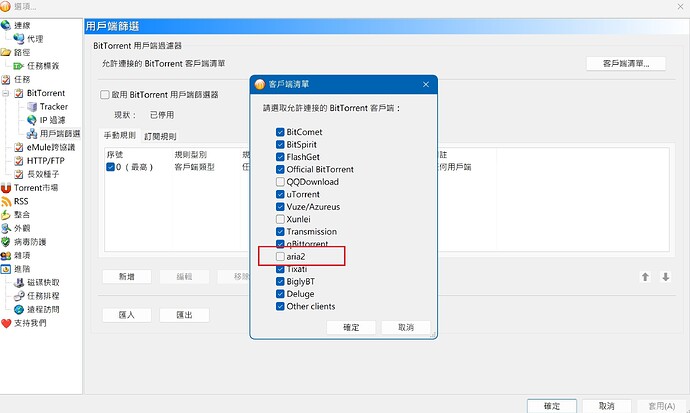Open the IP 過濾 settings page
The height and width of the screenshot is (413, 690).
(53, 120)
